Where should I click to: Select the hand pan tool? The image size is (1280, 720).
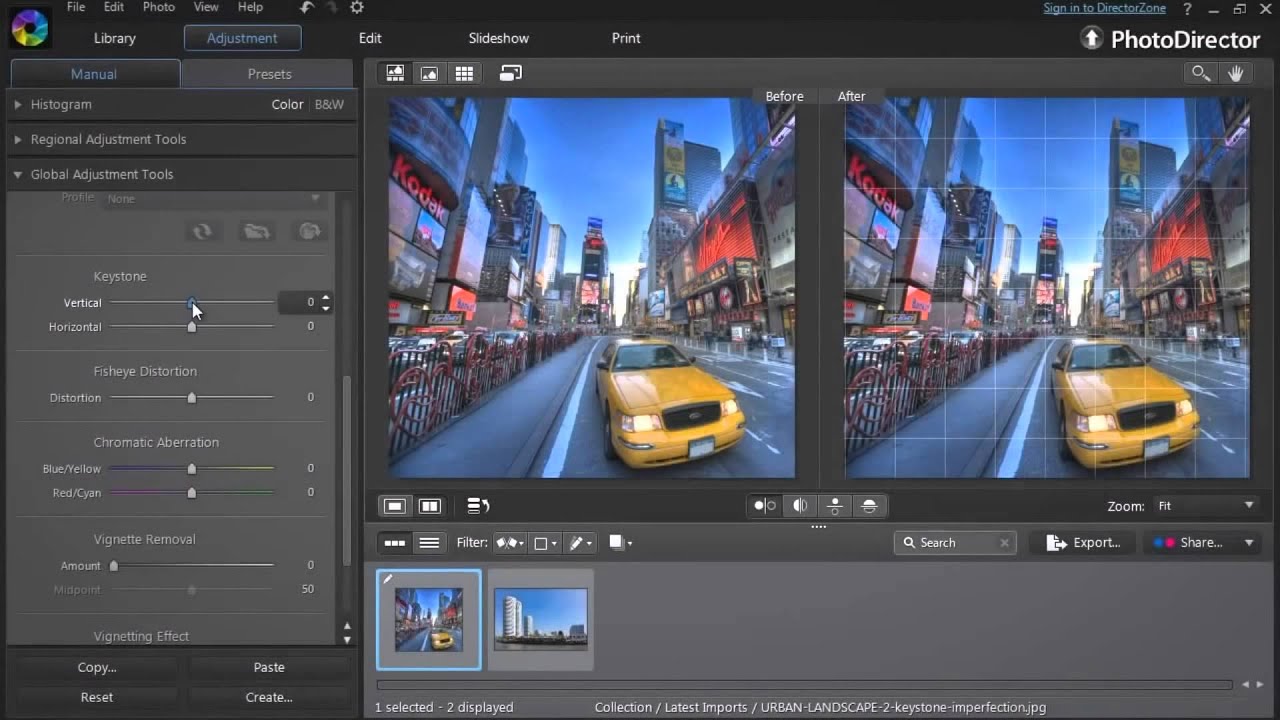pyautogui.click(x=1236, y=73)
